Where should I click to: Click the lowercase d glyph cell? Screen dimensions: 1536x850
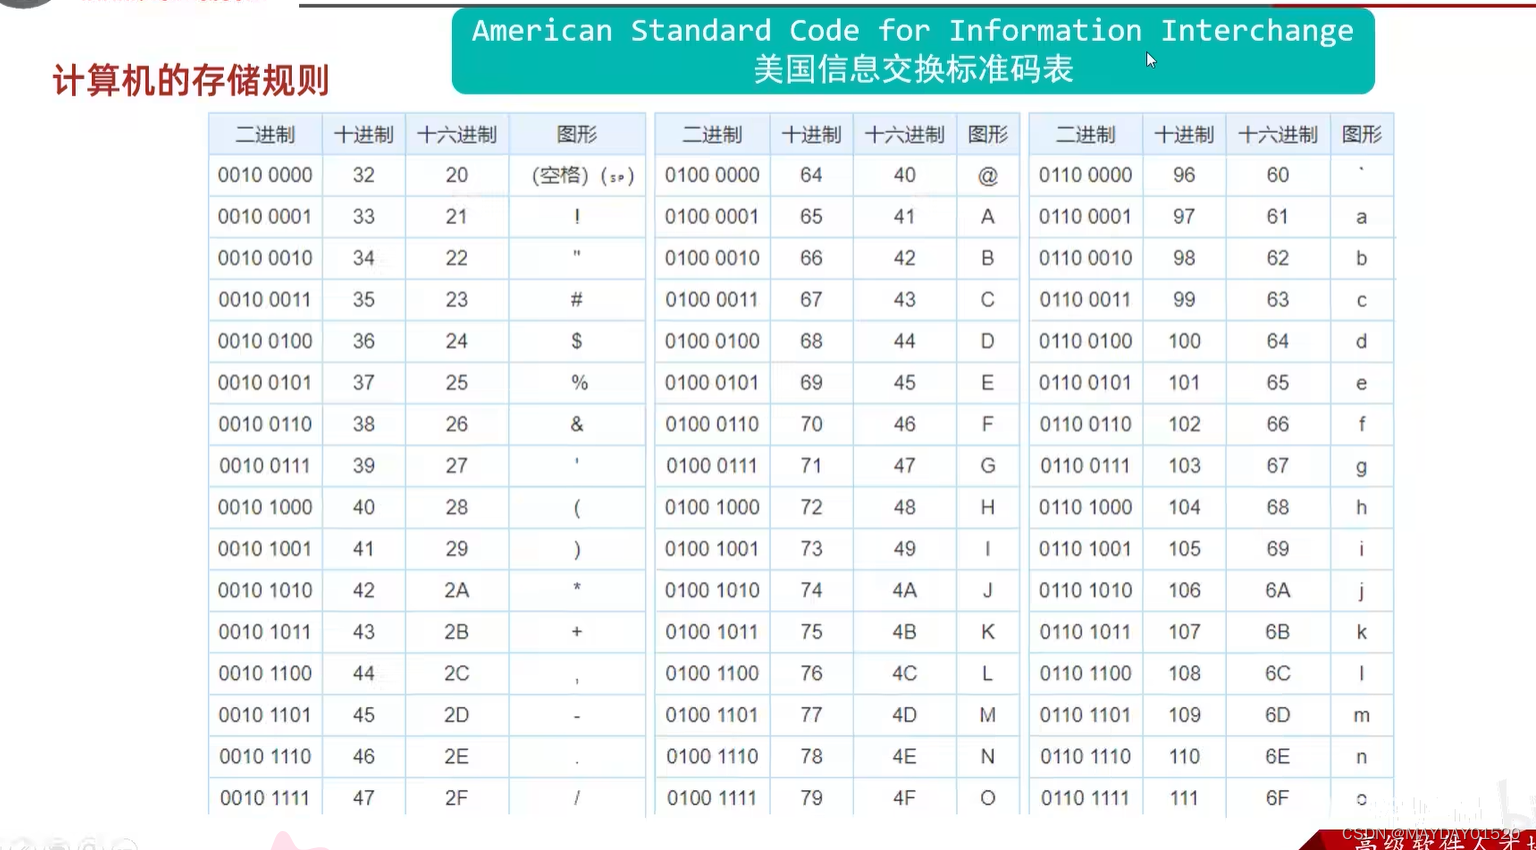[1362, 342]
